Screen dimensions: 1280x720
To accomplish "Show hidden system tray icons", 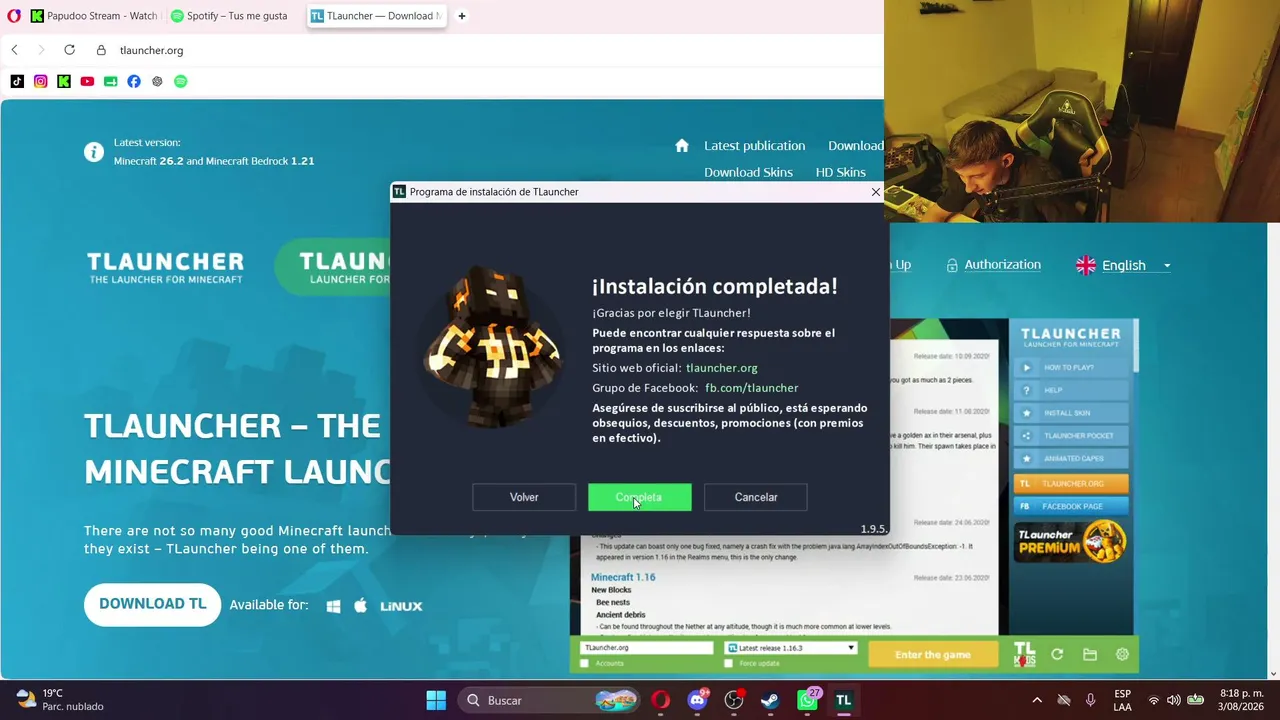I will tap(1037, 700).
